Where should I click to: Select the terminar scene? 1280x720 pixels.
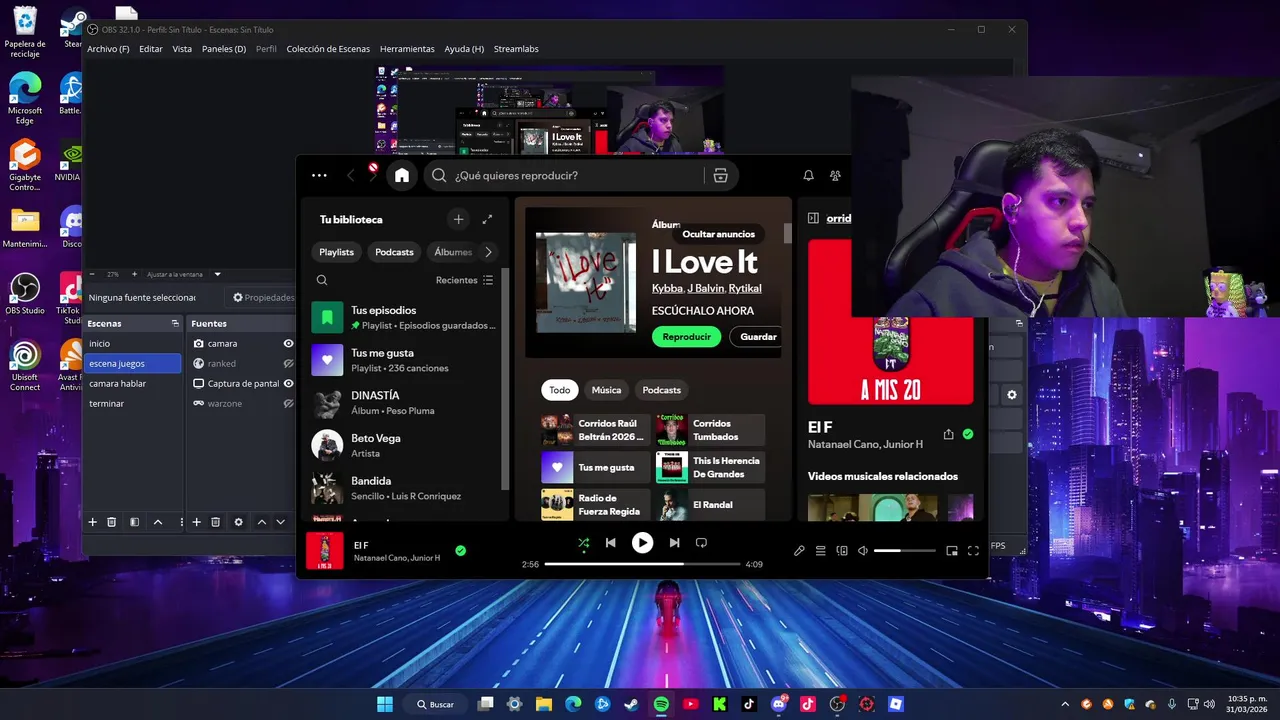pos(133,403)
